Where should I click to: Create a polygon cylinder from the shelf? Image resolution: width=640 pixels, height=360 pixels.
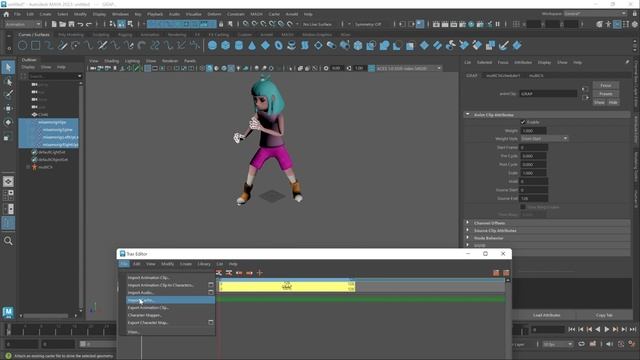tap(239, 45)
